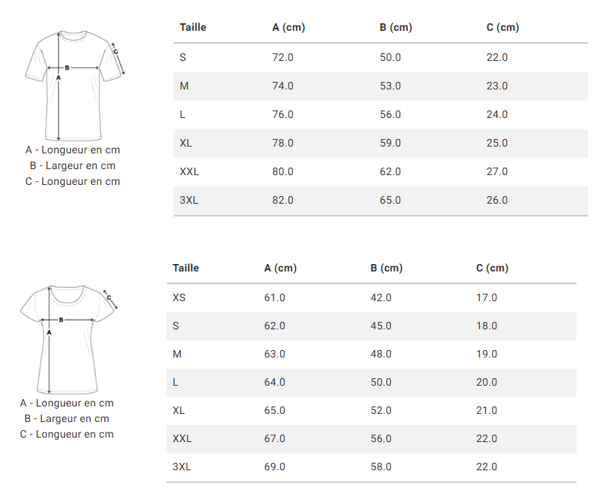Click the men's t-shirt diagram
The image size is (600, 500).
point(75,86)
